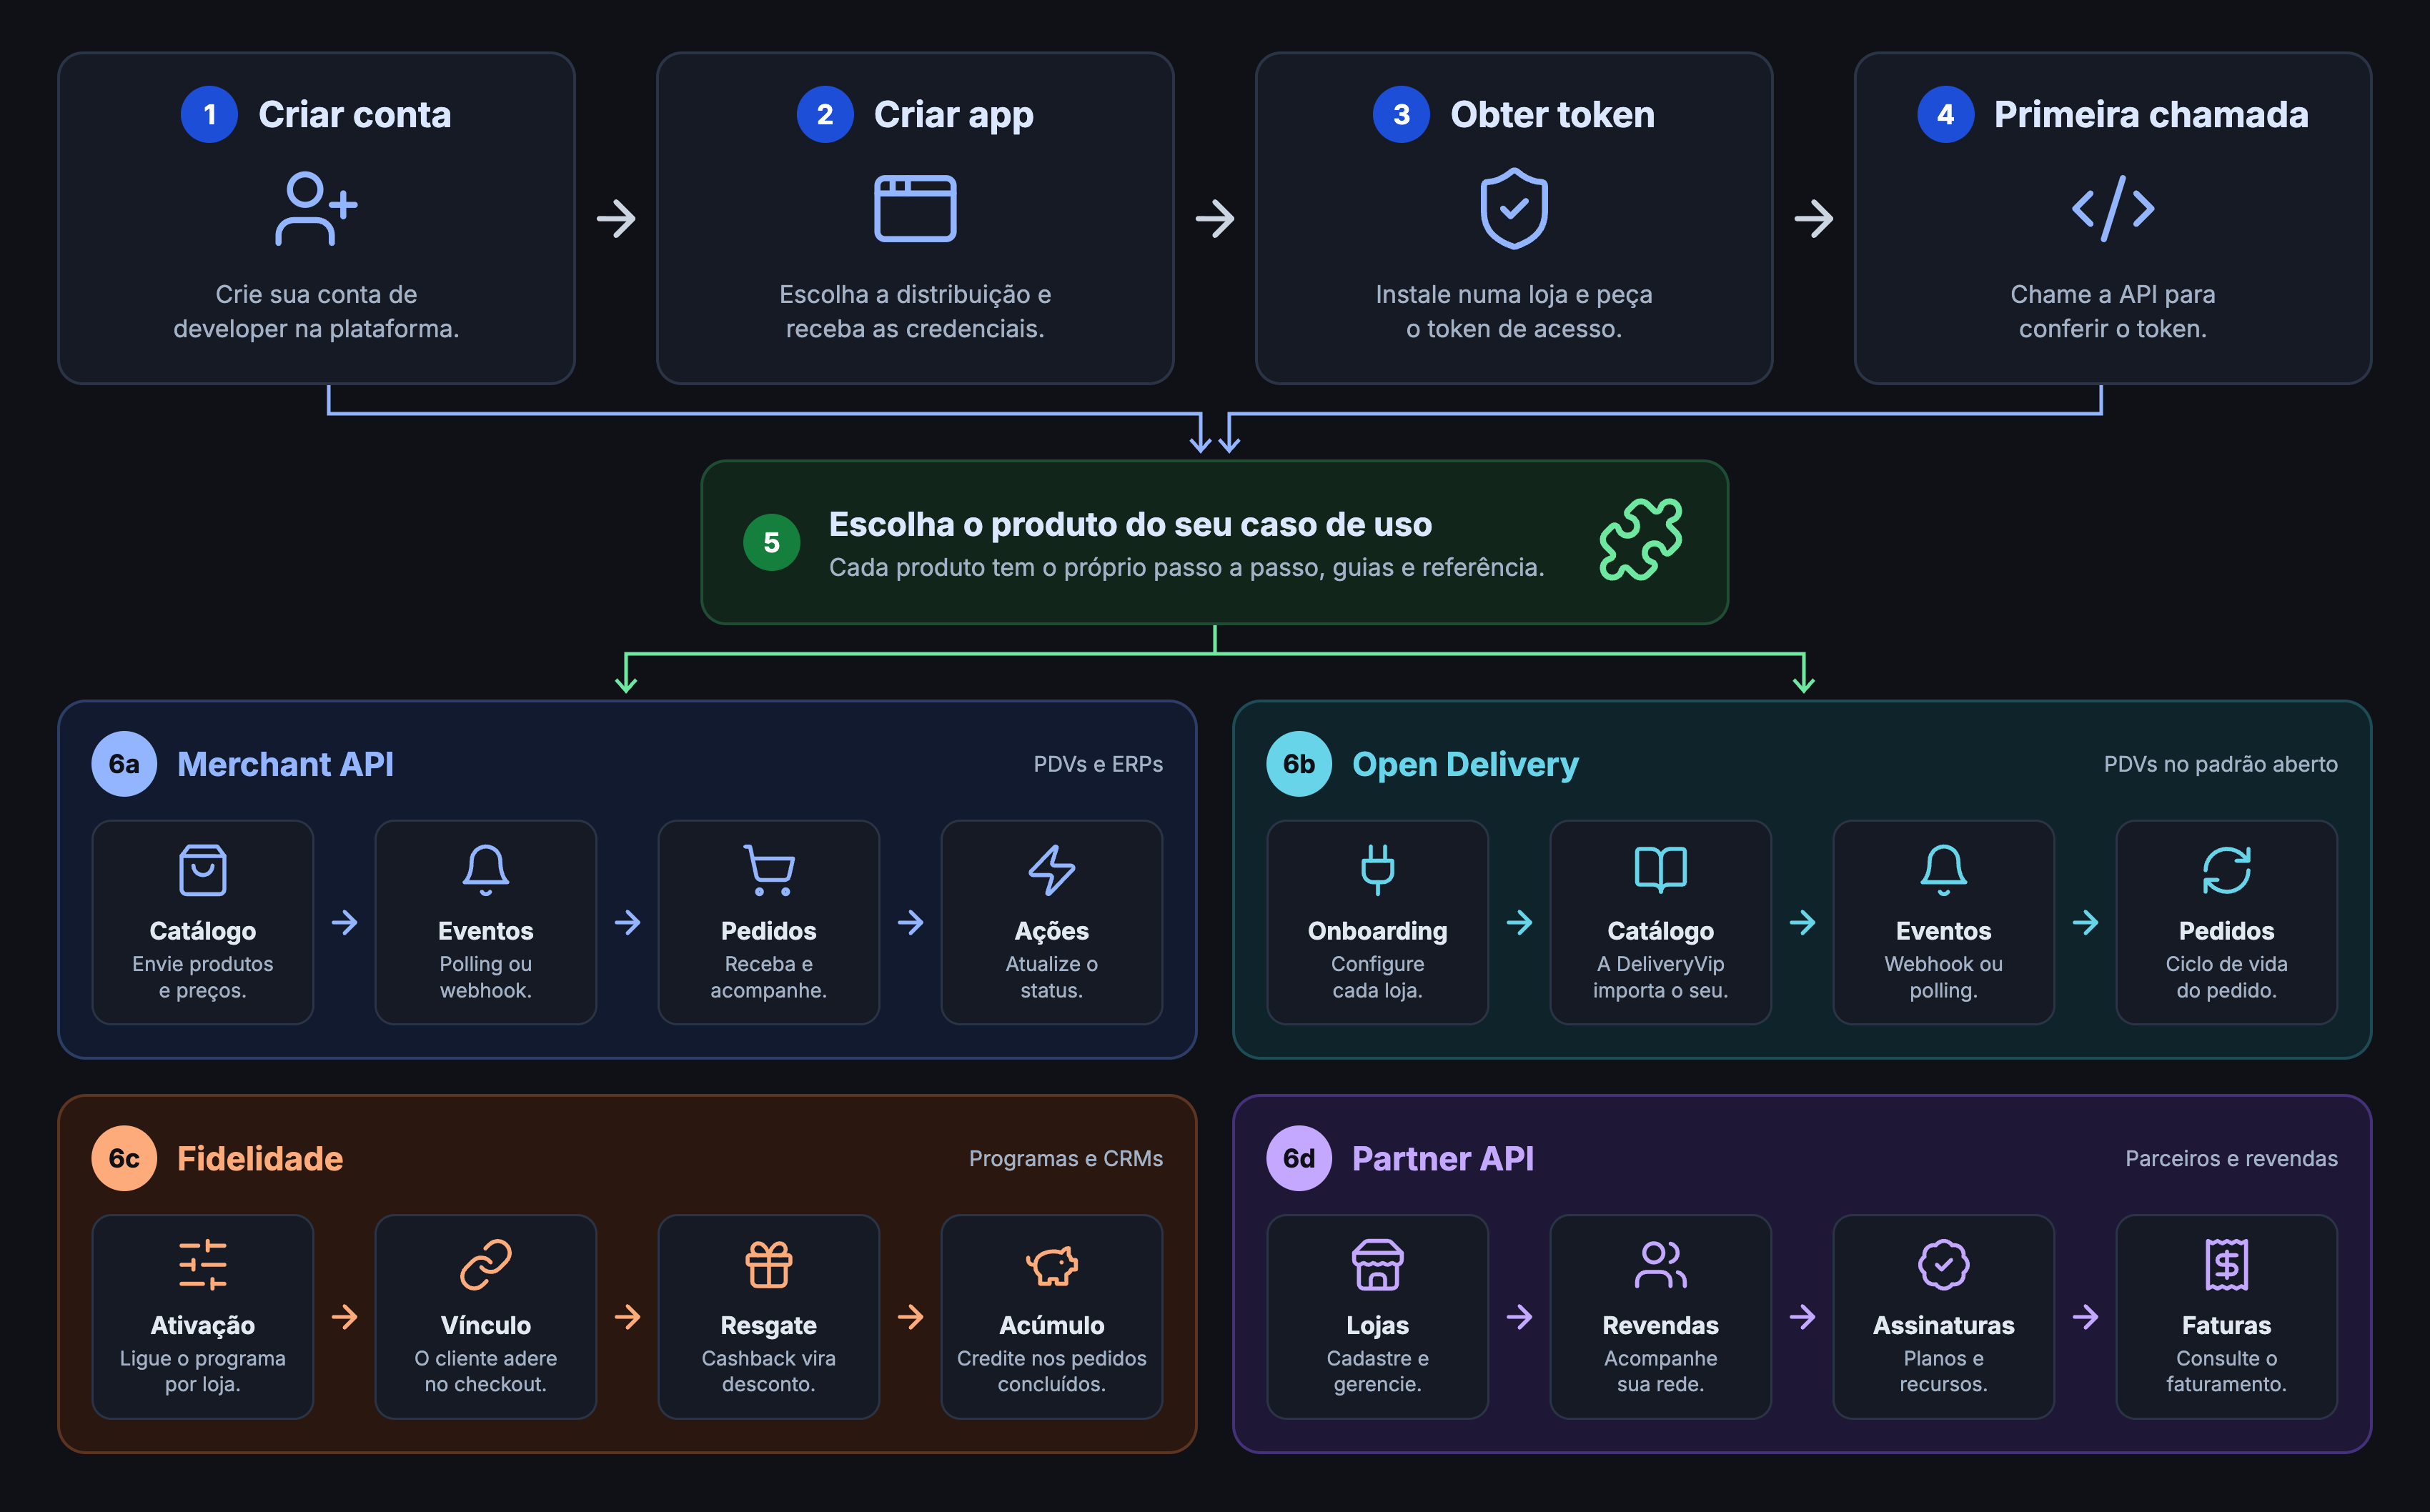Click the bell icon in Merchant API Eventos

pyautogui.click(x=486, y=870)
